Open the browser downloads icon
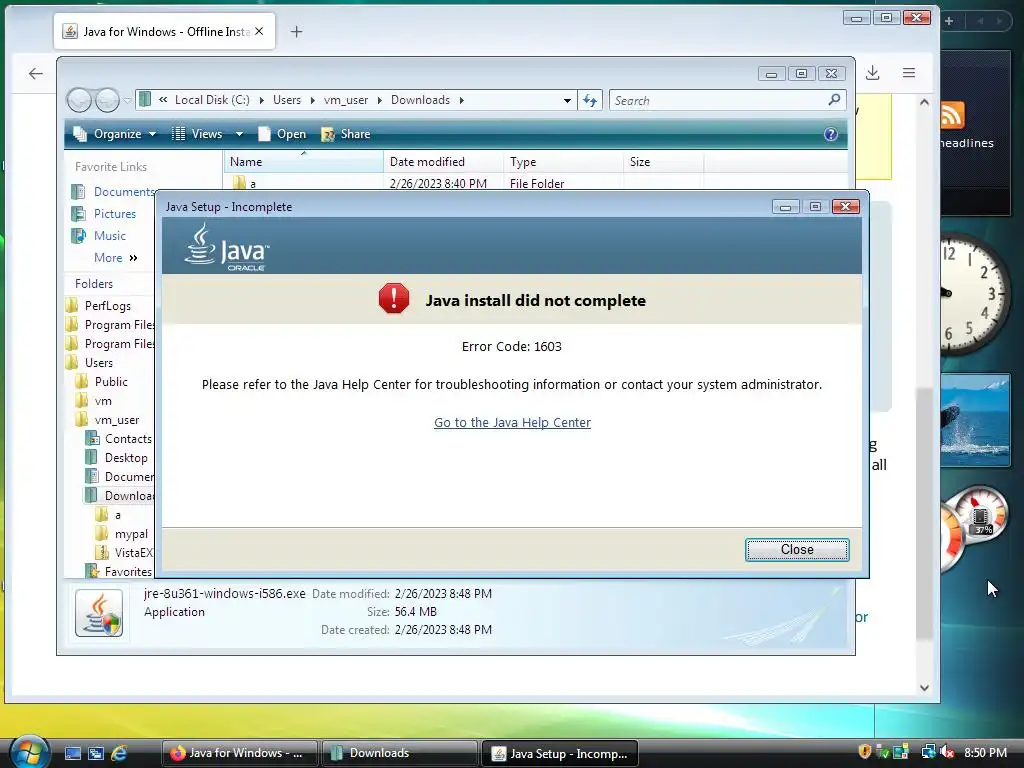 coord(872,73)
